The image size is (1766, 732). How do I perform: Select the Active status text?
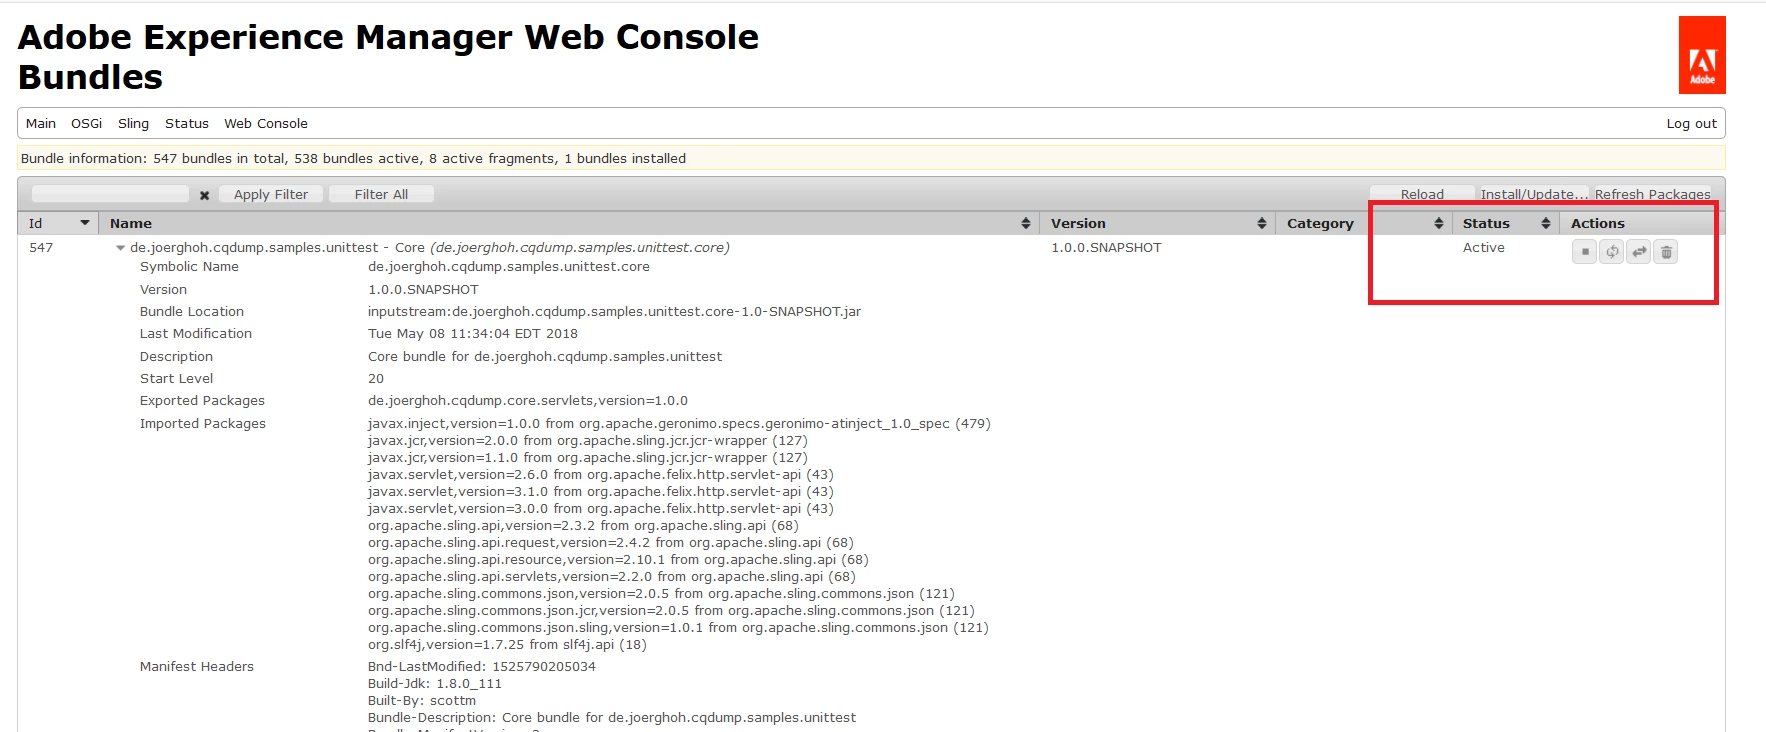coord(1483,247)
